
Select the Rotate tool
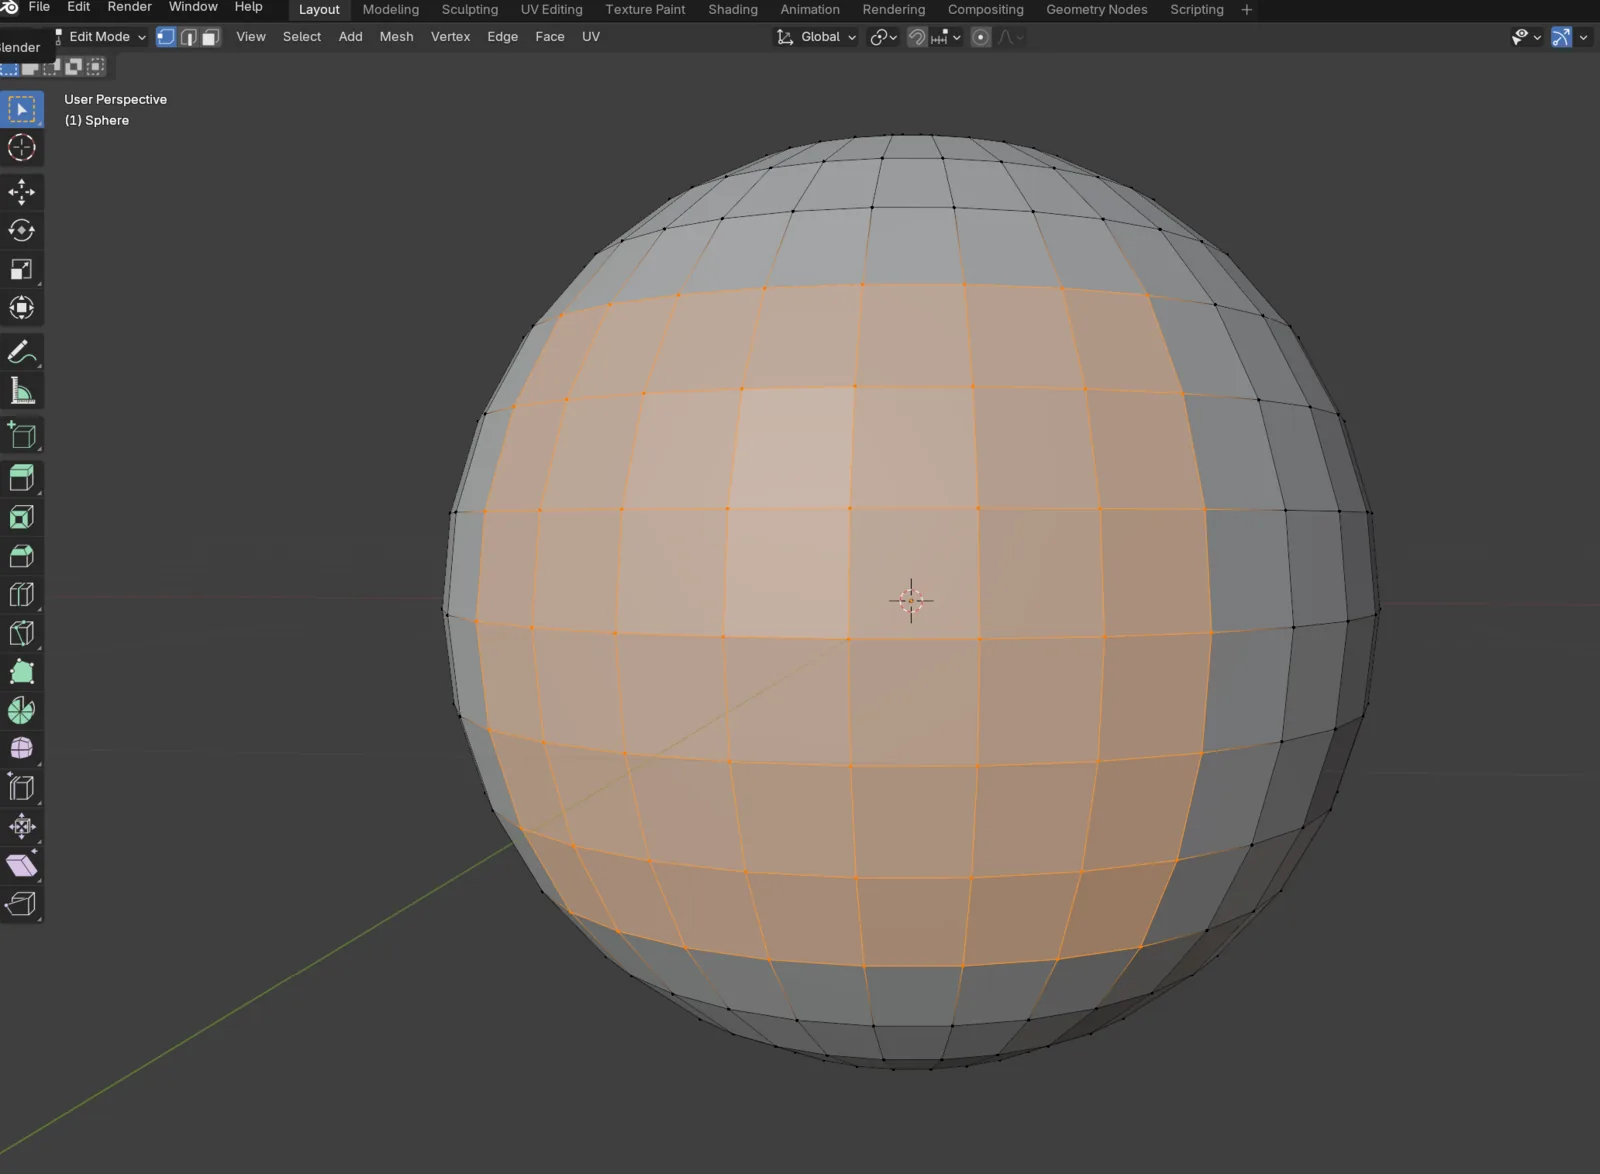point(21,231)
